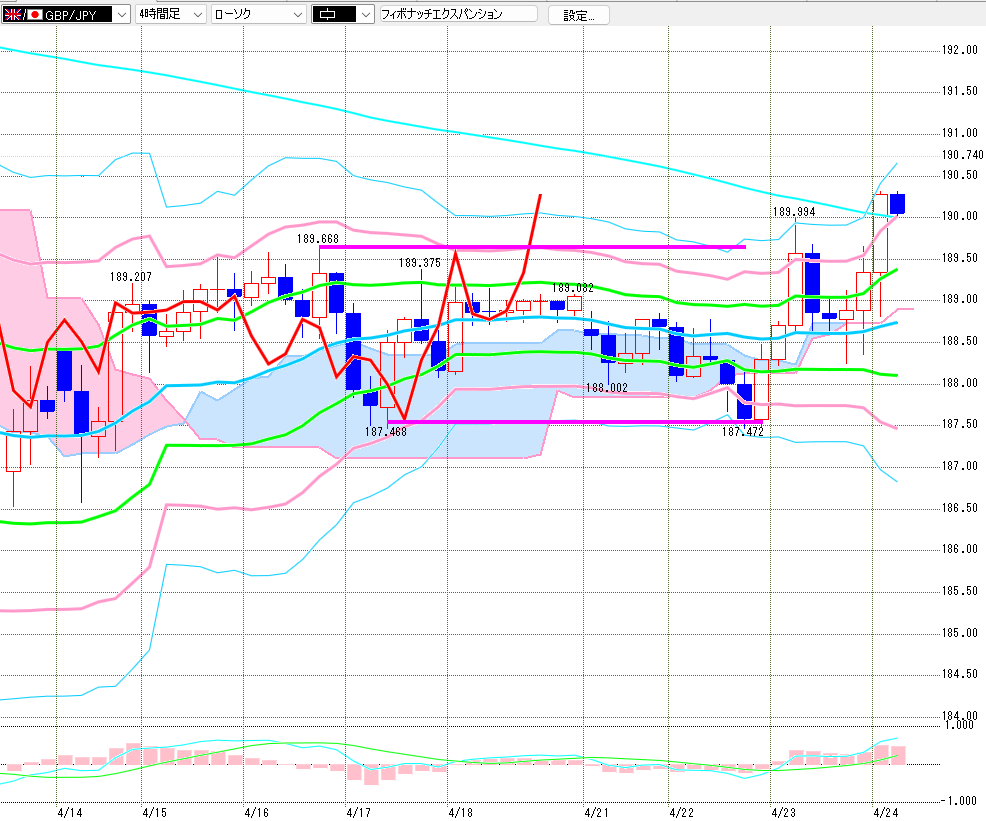Select the 189.994 price label

(x=794, y=212)
